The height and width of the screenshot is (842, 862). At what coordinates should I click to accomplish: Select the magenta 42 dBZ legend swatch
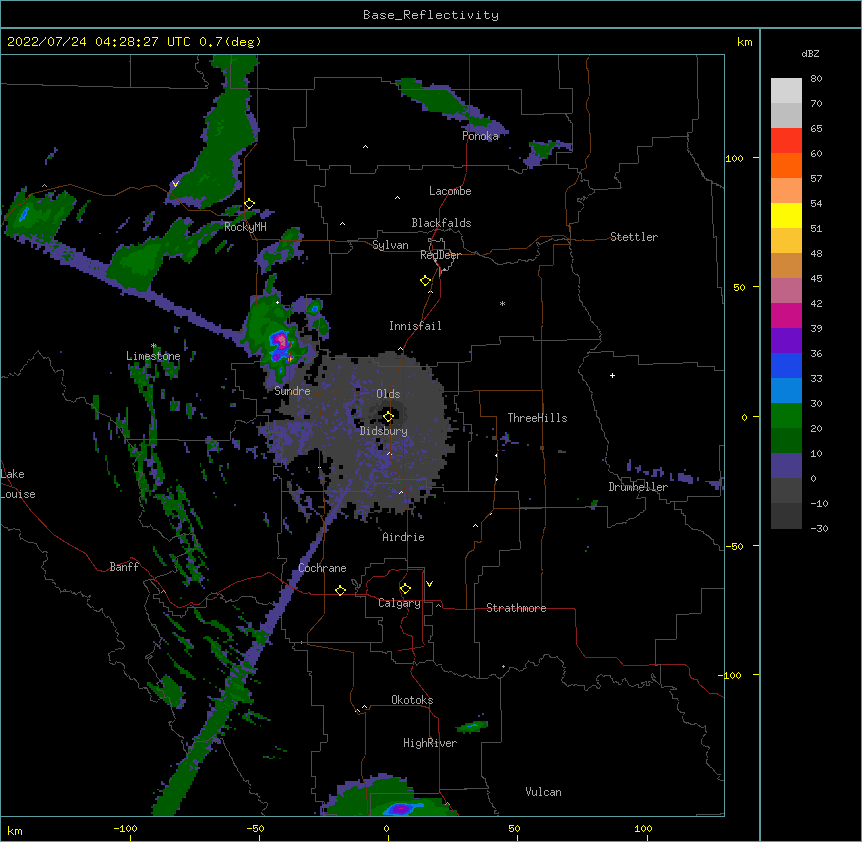click(x=786, y=315)
